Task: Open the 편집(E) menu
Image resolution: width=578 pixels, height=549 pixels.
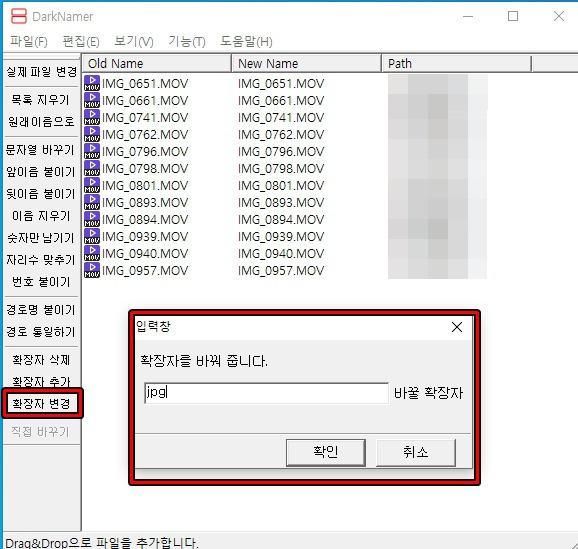Action: [x=81, y=41]
